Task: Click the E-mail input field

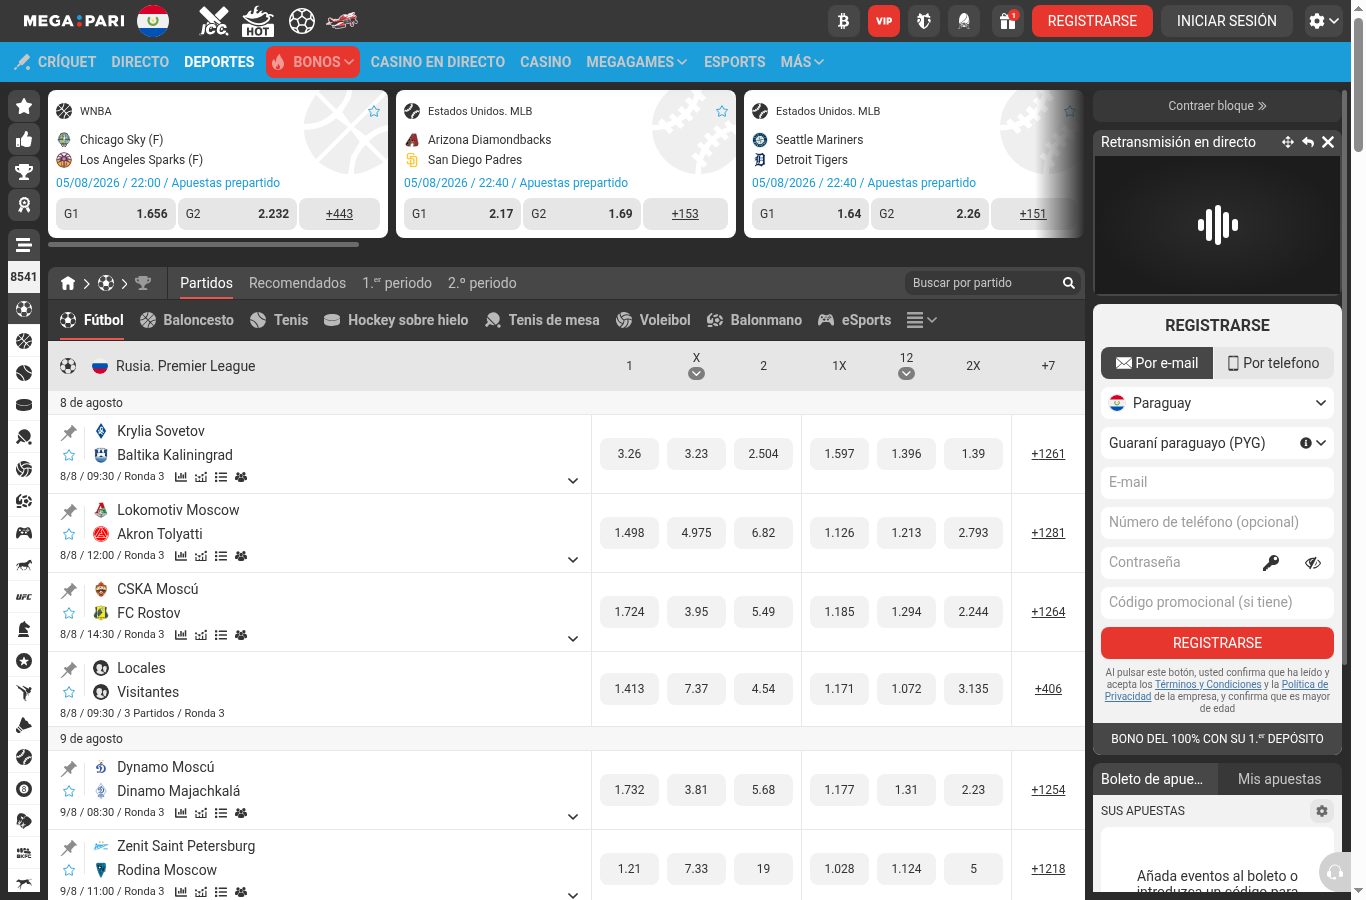Action: pos(1217,483)
